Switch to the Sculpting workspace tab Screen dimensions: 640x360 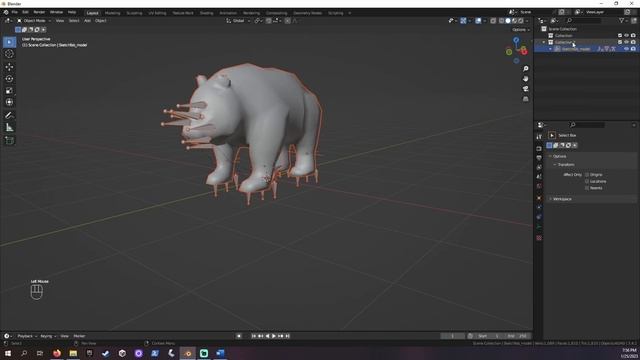point(134,13)
